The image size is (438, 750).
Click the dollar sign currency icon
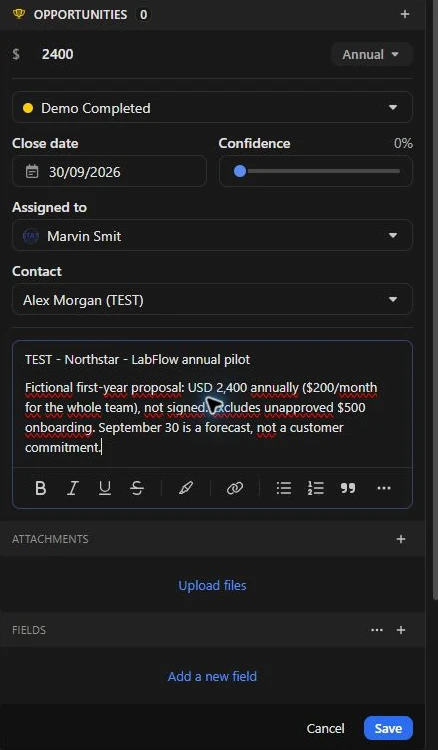[16, 54]
